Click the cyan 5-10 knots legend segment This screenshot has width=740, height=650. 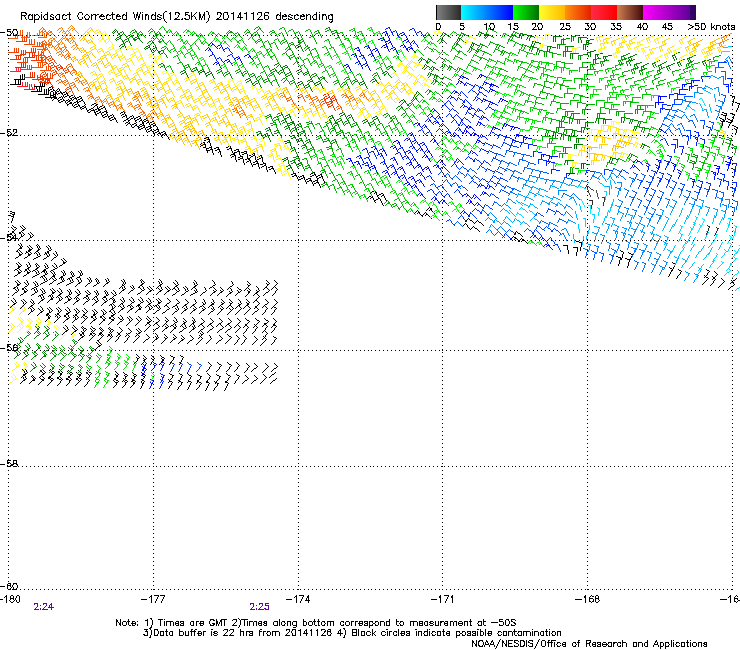pos(474,12)
